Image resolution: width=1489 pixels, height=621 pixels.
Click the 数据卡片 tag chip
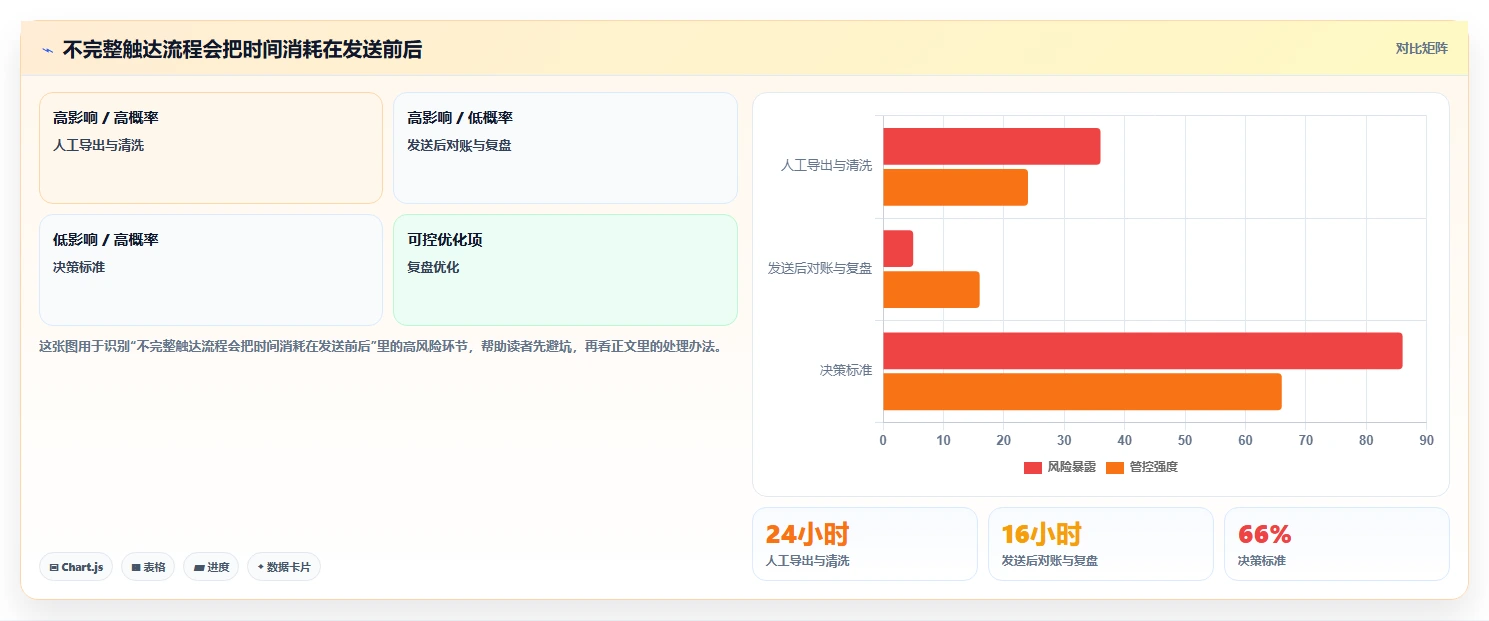click(x=284, y=567)
